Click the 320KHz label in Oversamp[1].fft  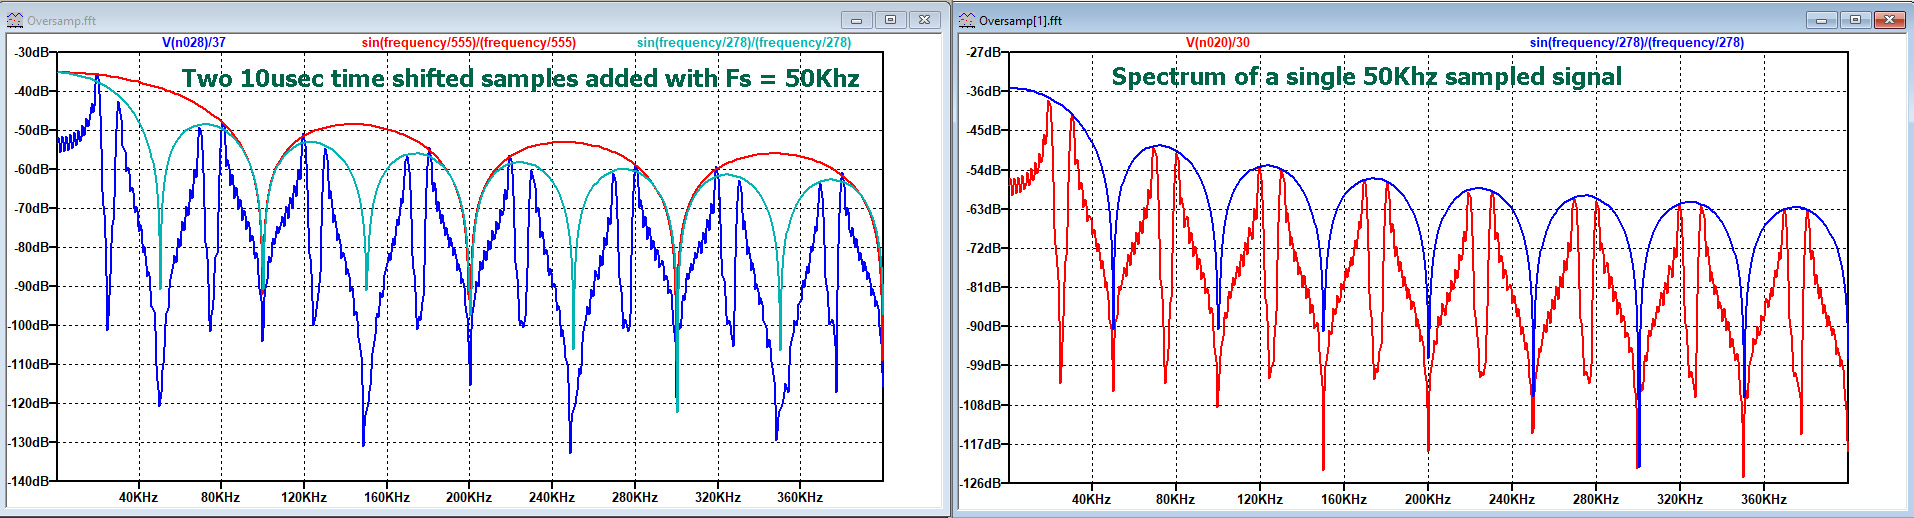pos(1679,499)
